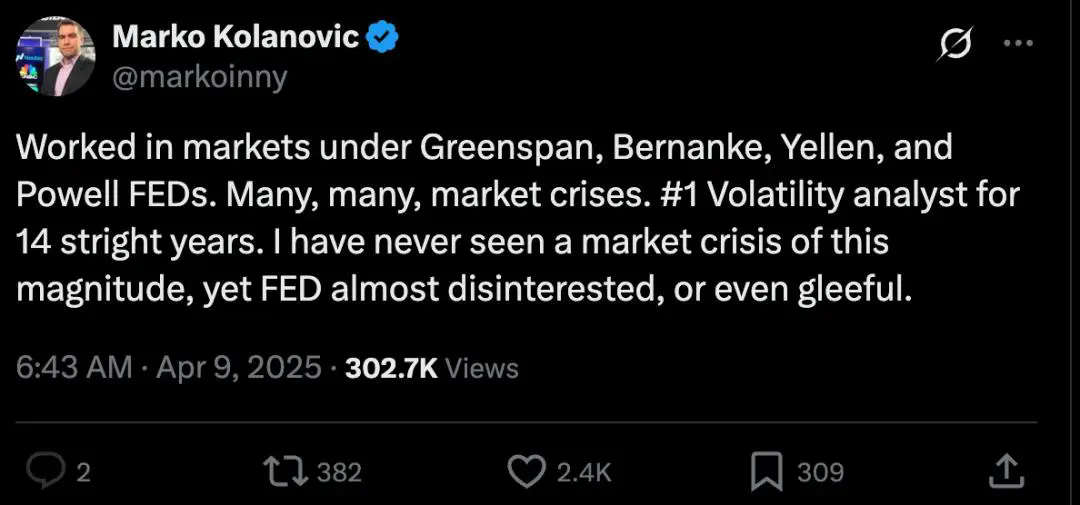Image resolution: width=1080 pixels, height=505 pixels.
Task: Open the @markoinny handle link
Action: 199,76
